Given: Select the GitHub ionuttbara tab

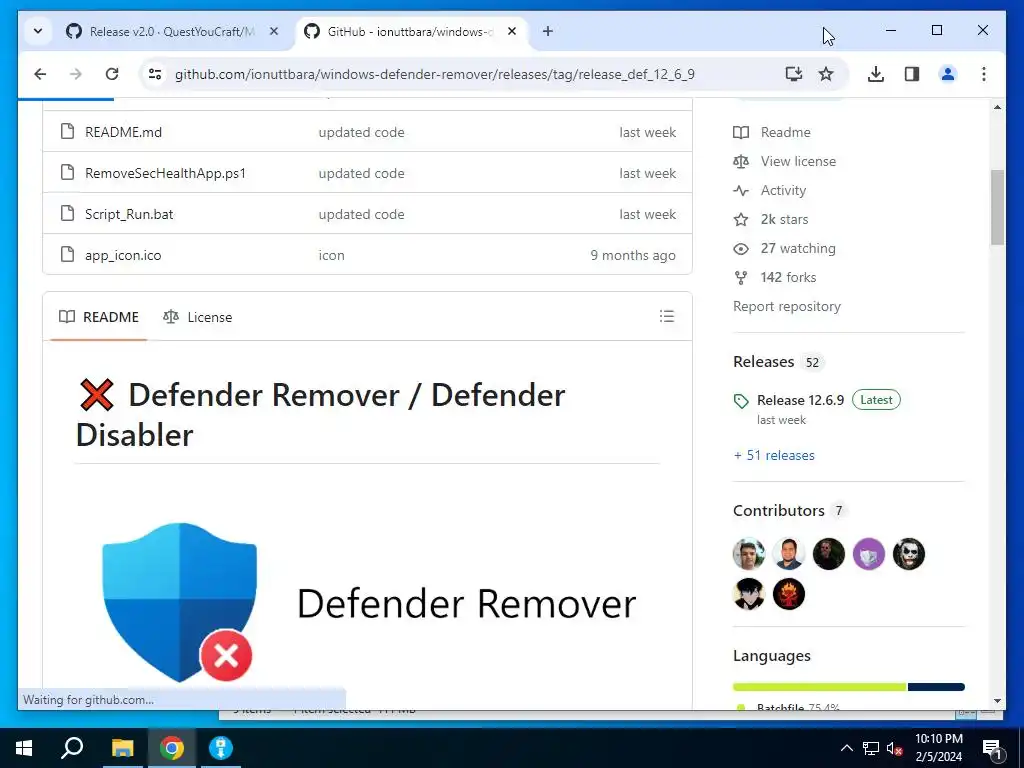Looking at the screenshot, I should pyautogui.click(x=410, y=31).
